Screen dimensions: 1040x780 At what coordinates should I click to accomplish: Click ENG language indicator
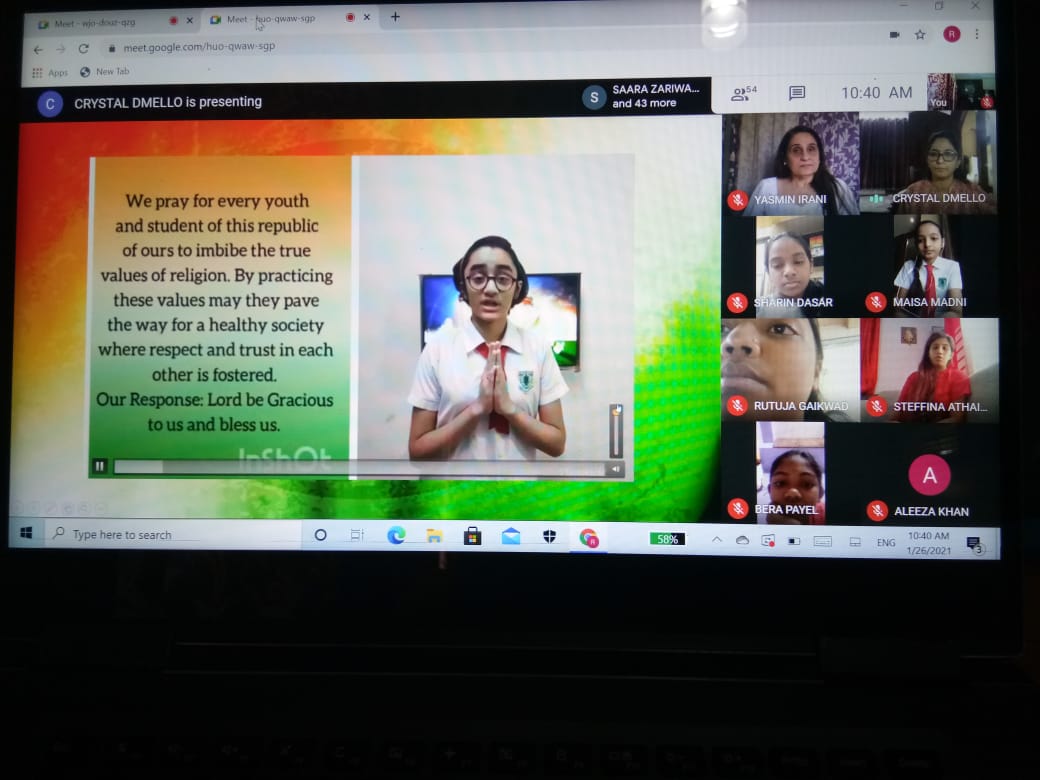pos(885,543)
